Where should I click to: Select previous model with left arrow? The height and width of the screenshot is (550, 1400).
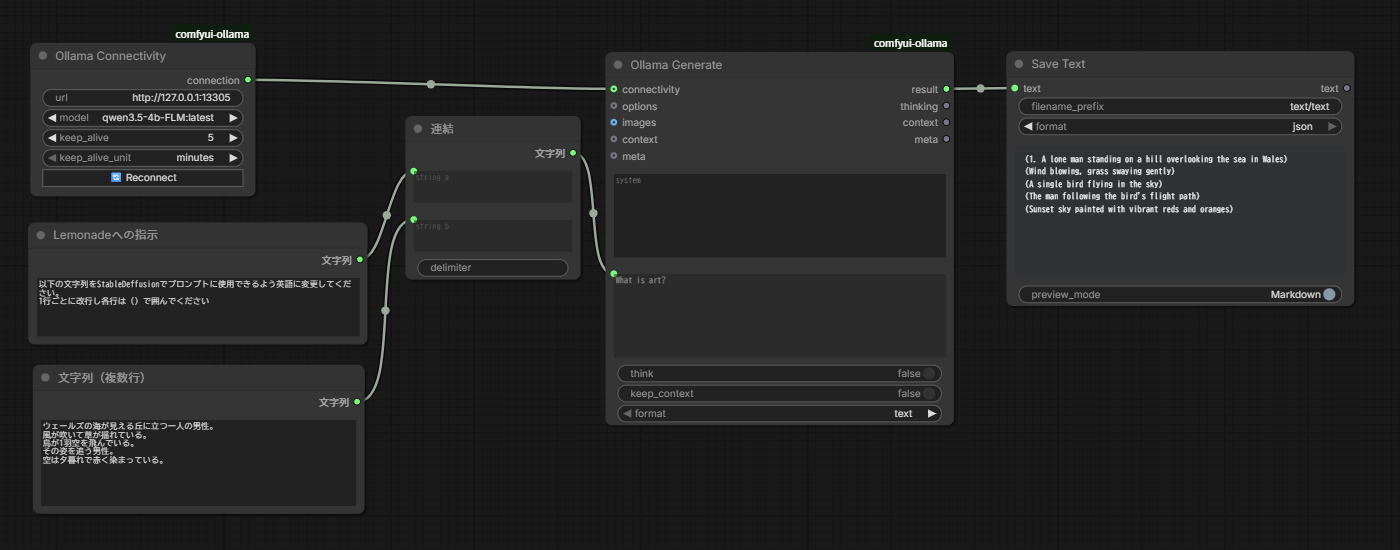52,117
